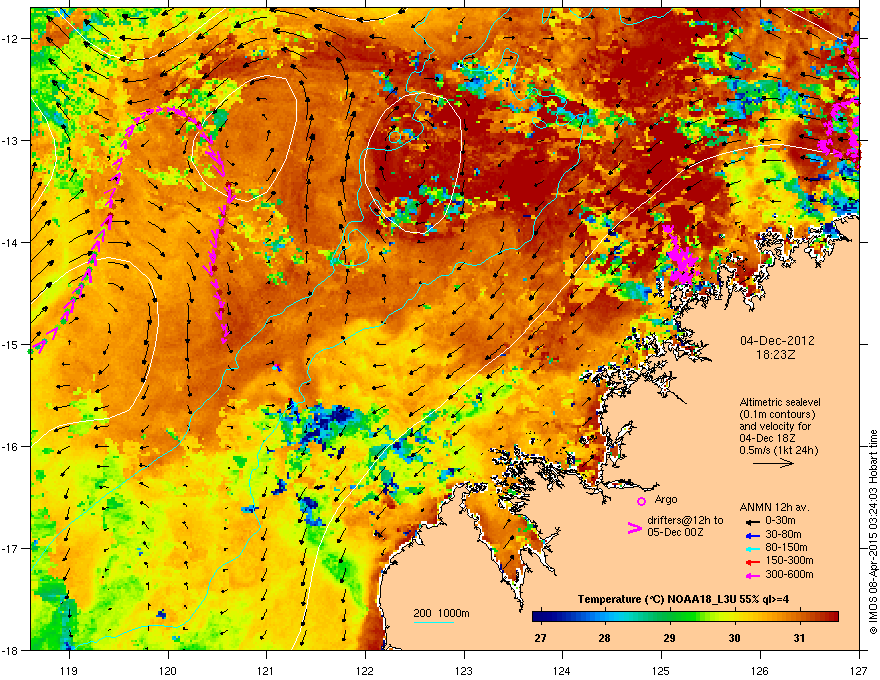
Task: Click the magenta Argo circle marker in legend
Action: click(641, 501)
